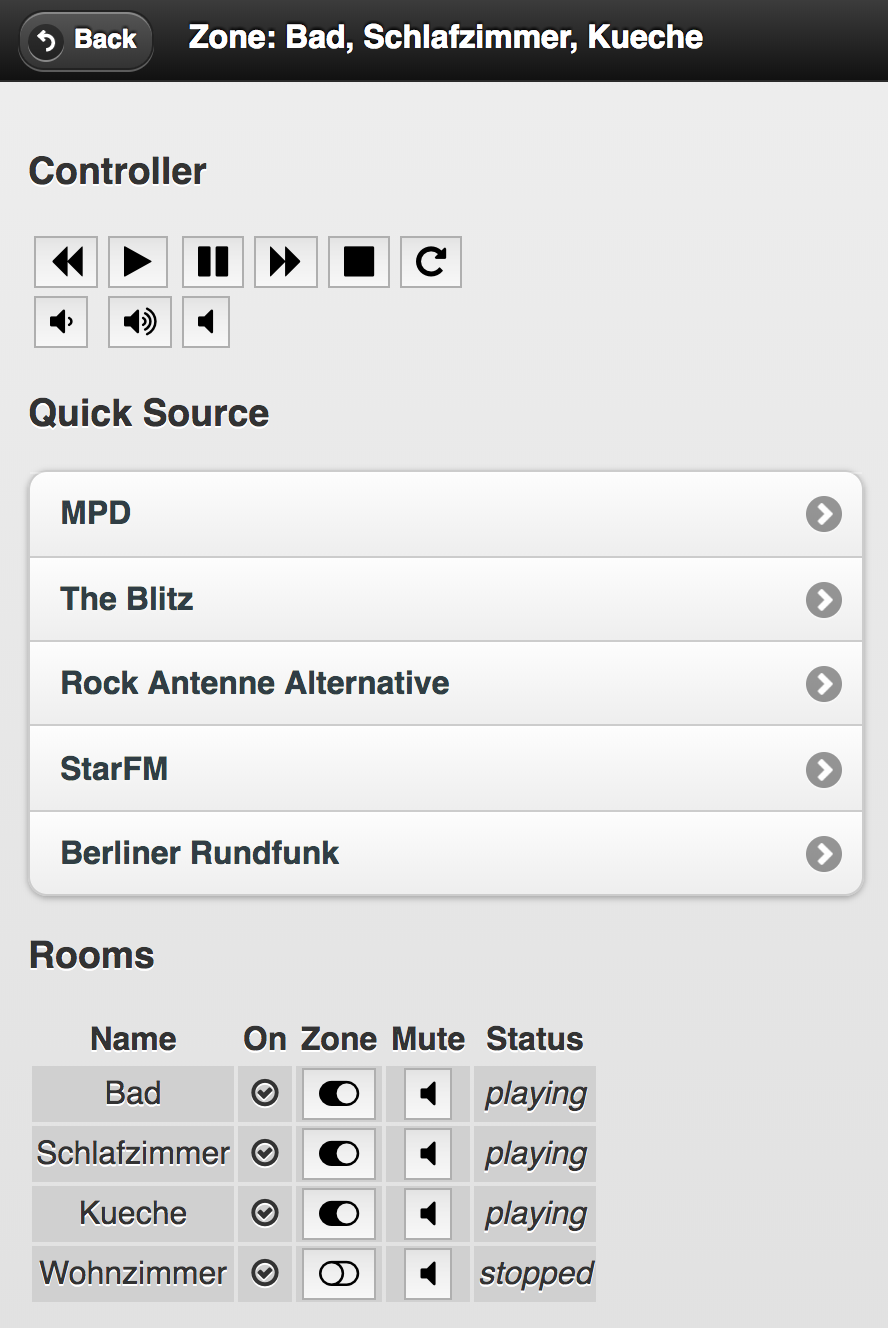The image size is (888, 1328).
Task: Expand the Berliner Rundfunk arrow
Action: click(823, 854)
